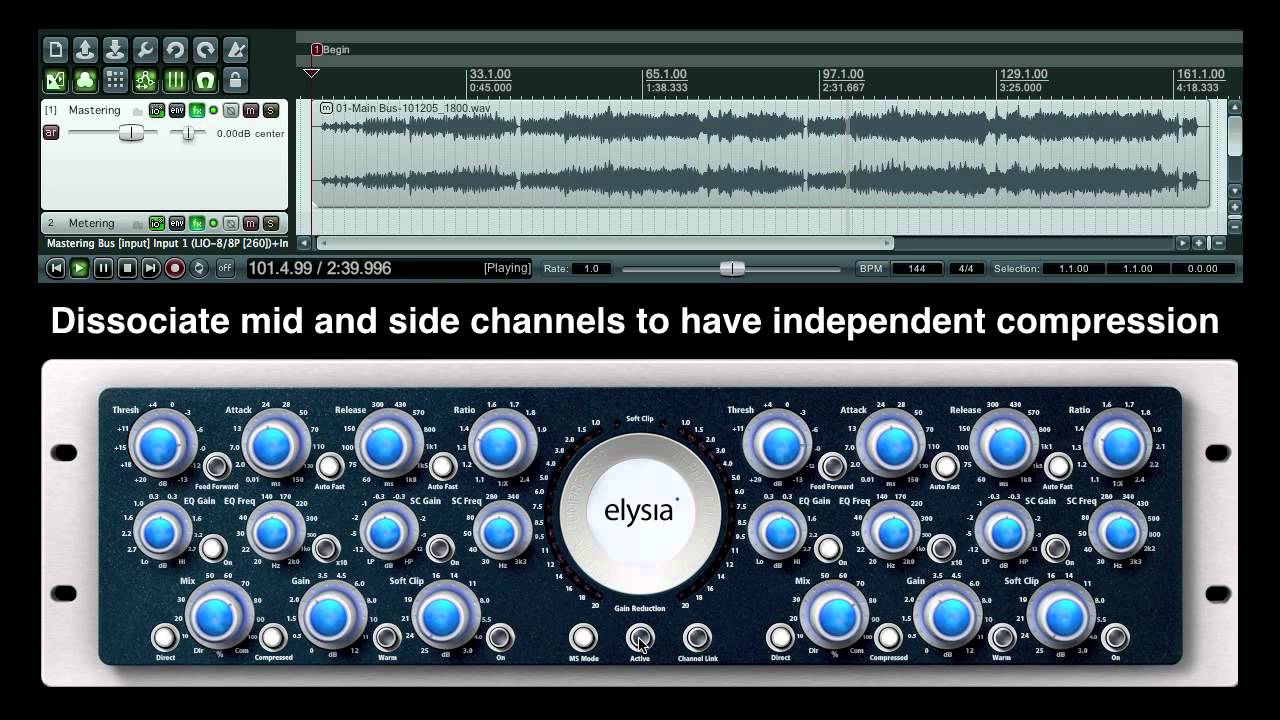The width and height of the screenshot is (1280, 720).
Task: Open the fx chain of Mastering track
Action: pos(197,110)
